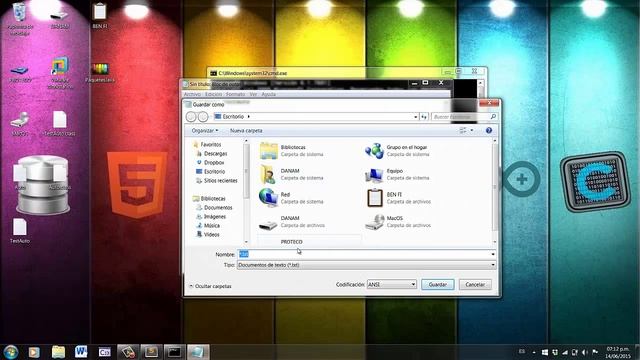Open Notepad's Ayuda menu
Viewport: 640px width, 360px height.
(269, 94)
